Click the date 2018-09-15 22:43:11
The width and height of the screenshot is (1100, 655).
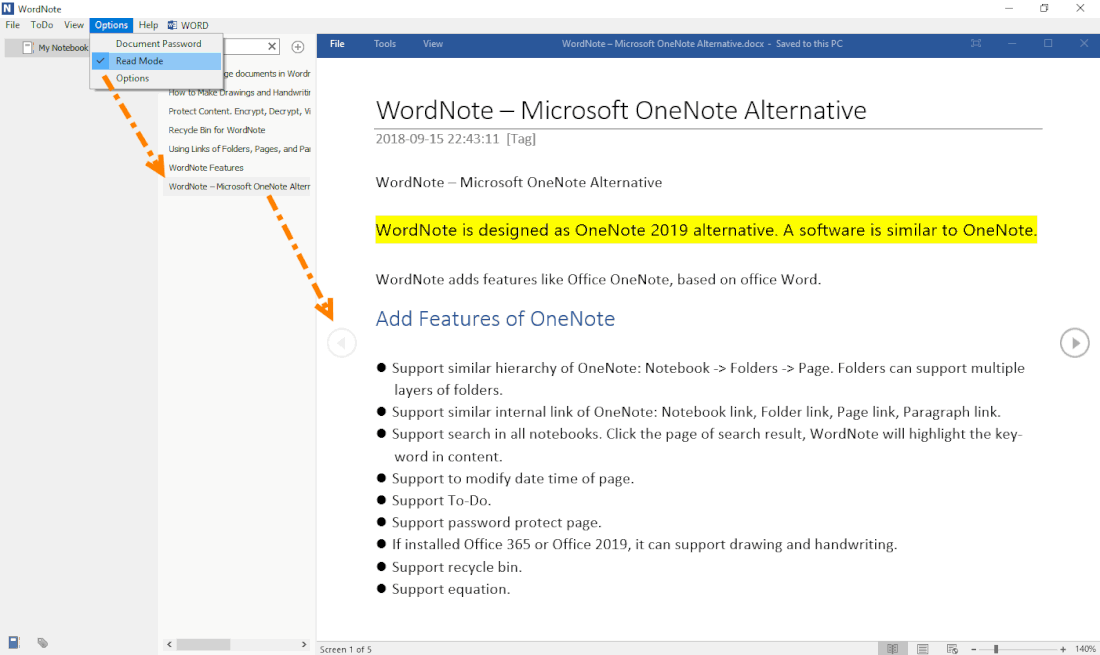pyautogui.click(x=437, y=139)
